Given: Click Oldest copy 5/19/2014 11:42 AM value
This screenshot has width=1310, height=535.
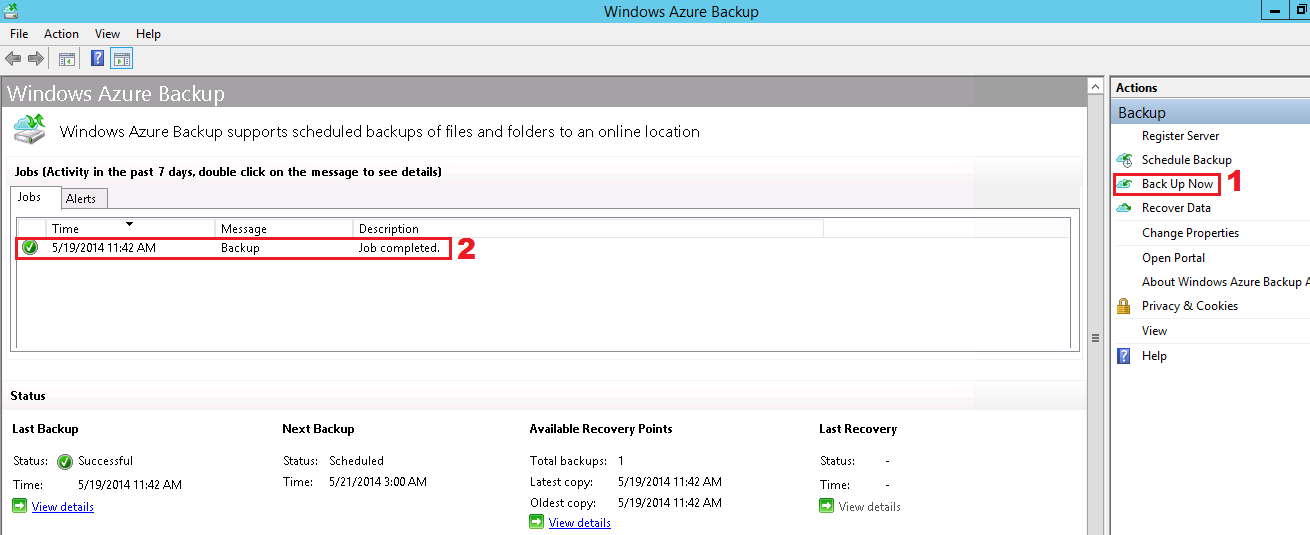Looking at the screenshot, I should (670, 503).
